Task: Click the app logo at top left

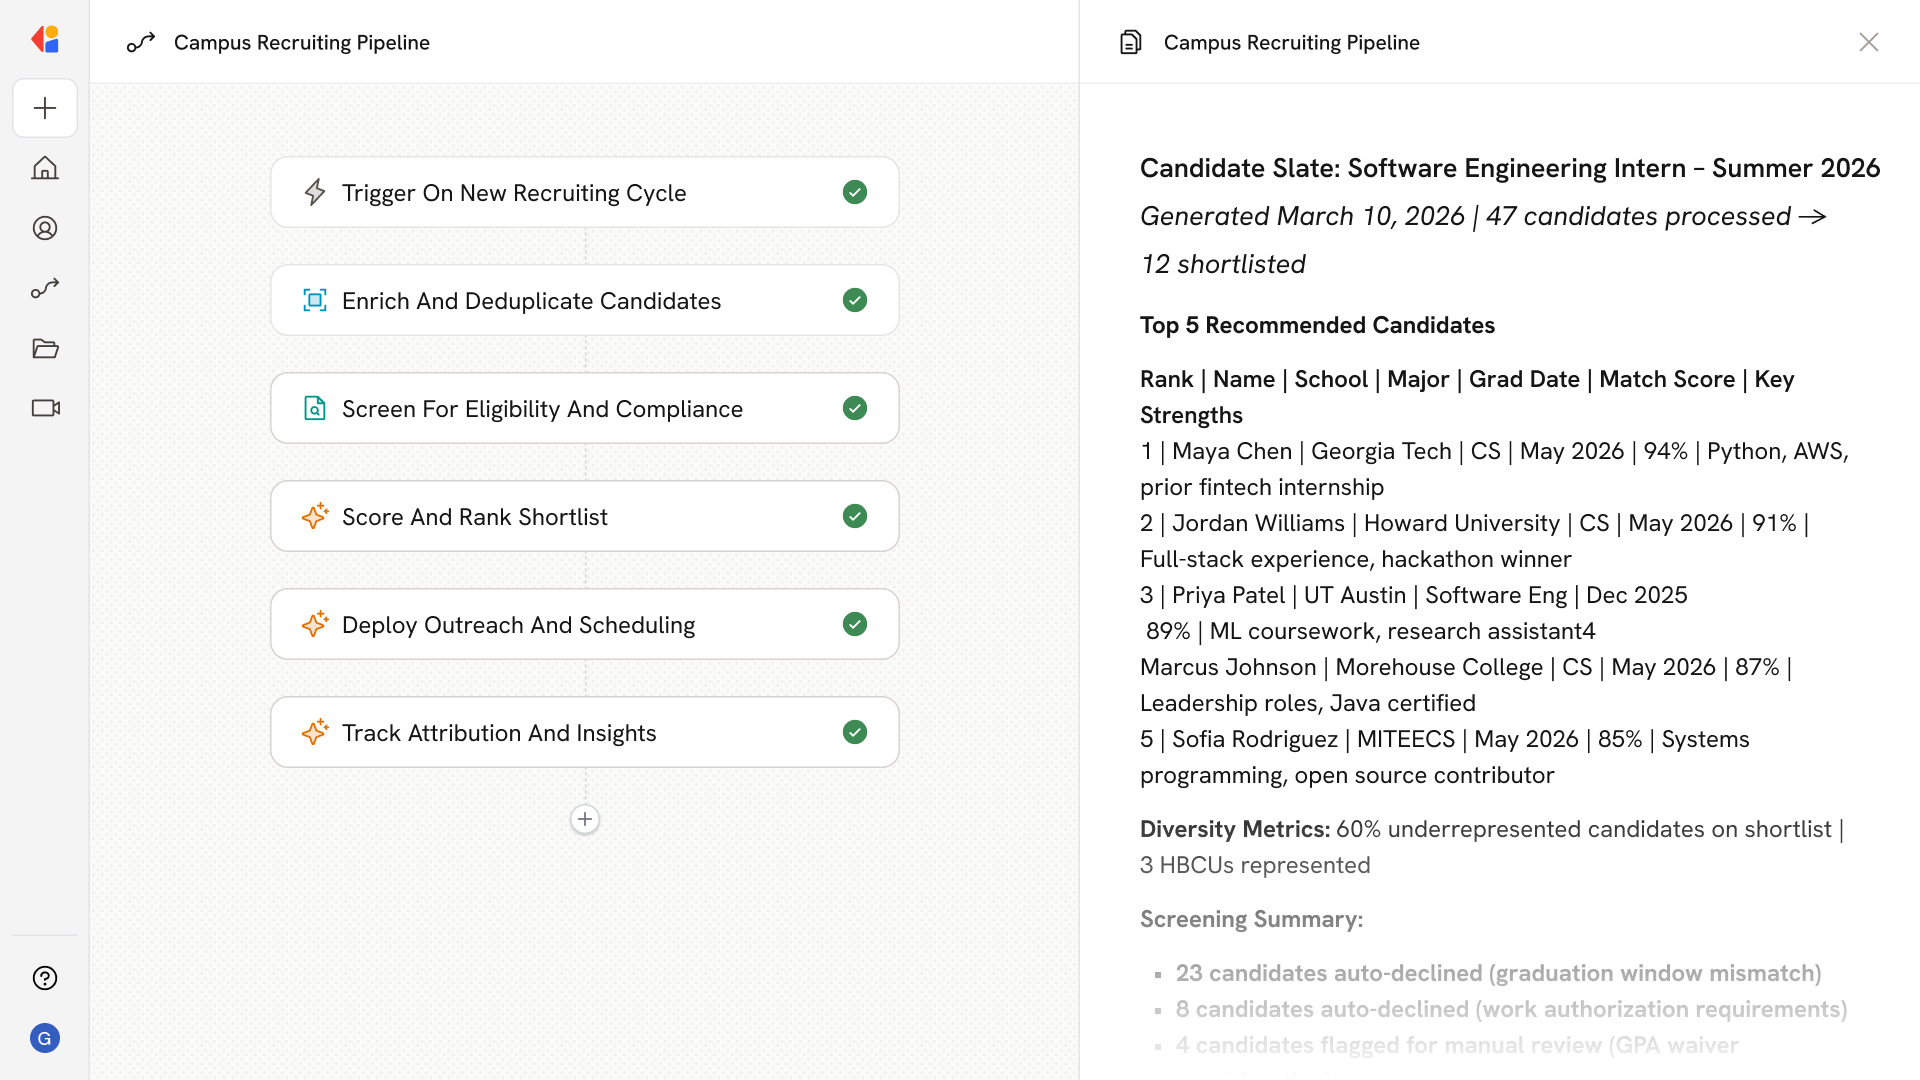Action: (45, 39)
